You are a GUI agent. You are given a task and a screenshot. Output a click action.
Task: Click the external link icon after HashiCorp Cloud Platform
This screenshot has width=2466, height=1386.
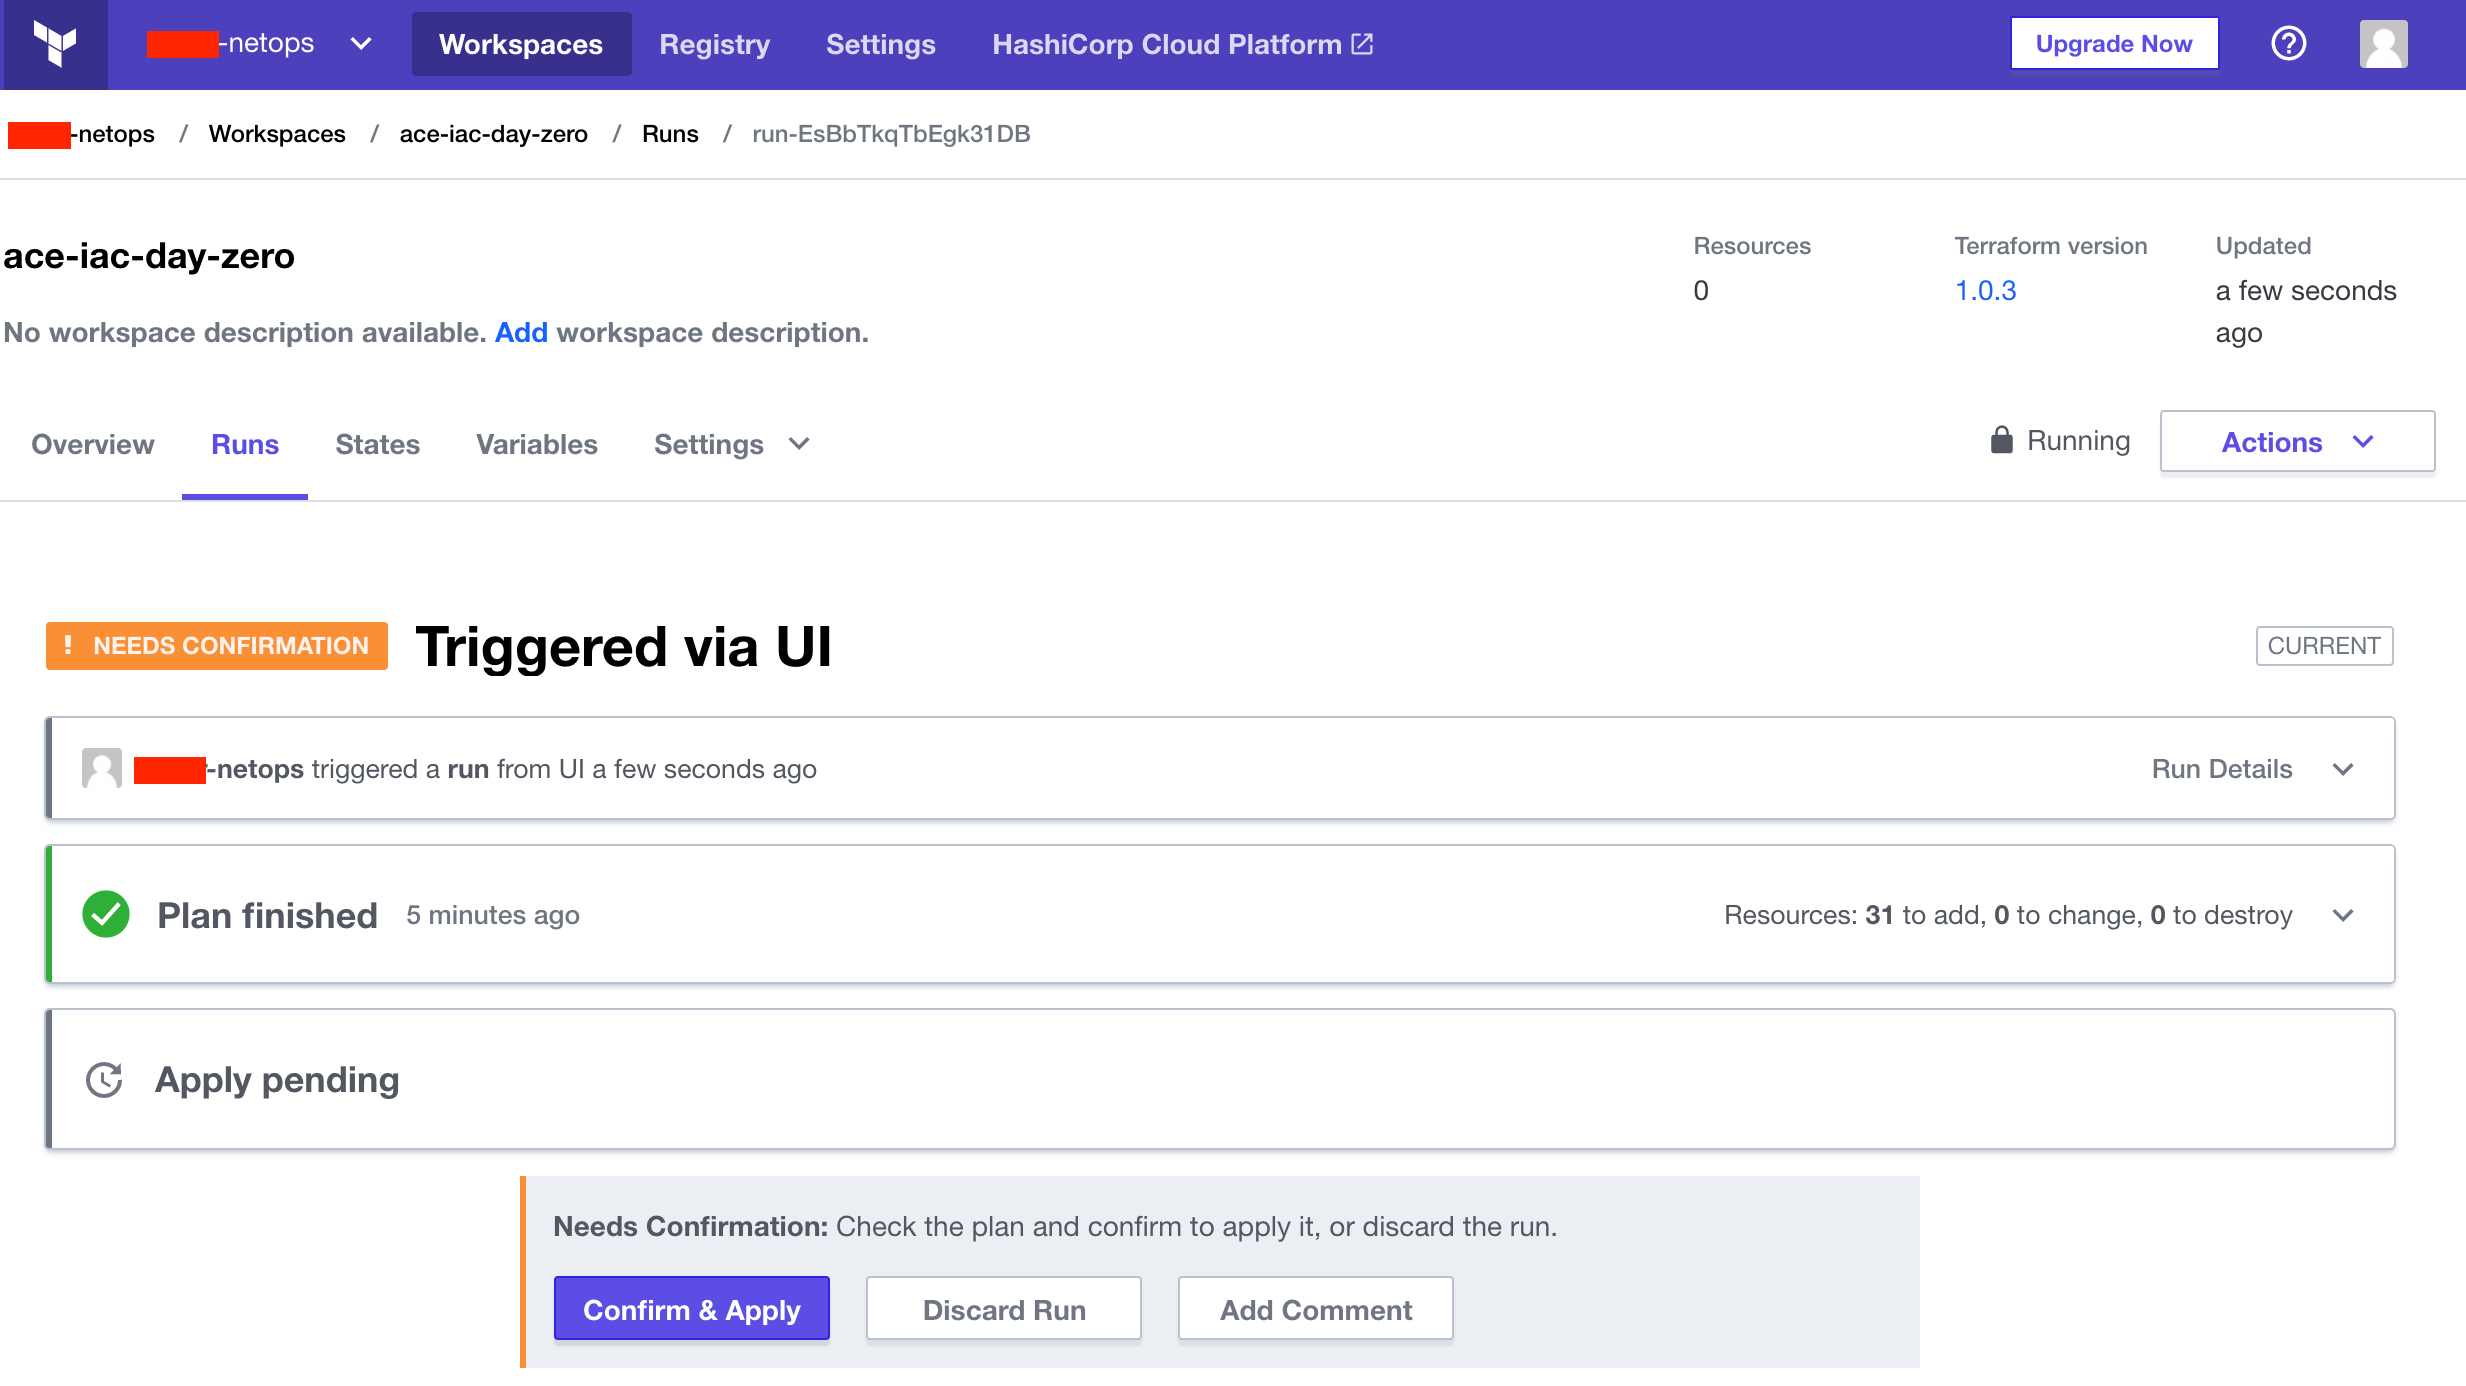pyautogui.click(x=1362, y=44)
